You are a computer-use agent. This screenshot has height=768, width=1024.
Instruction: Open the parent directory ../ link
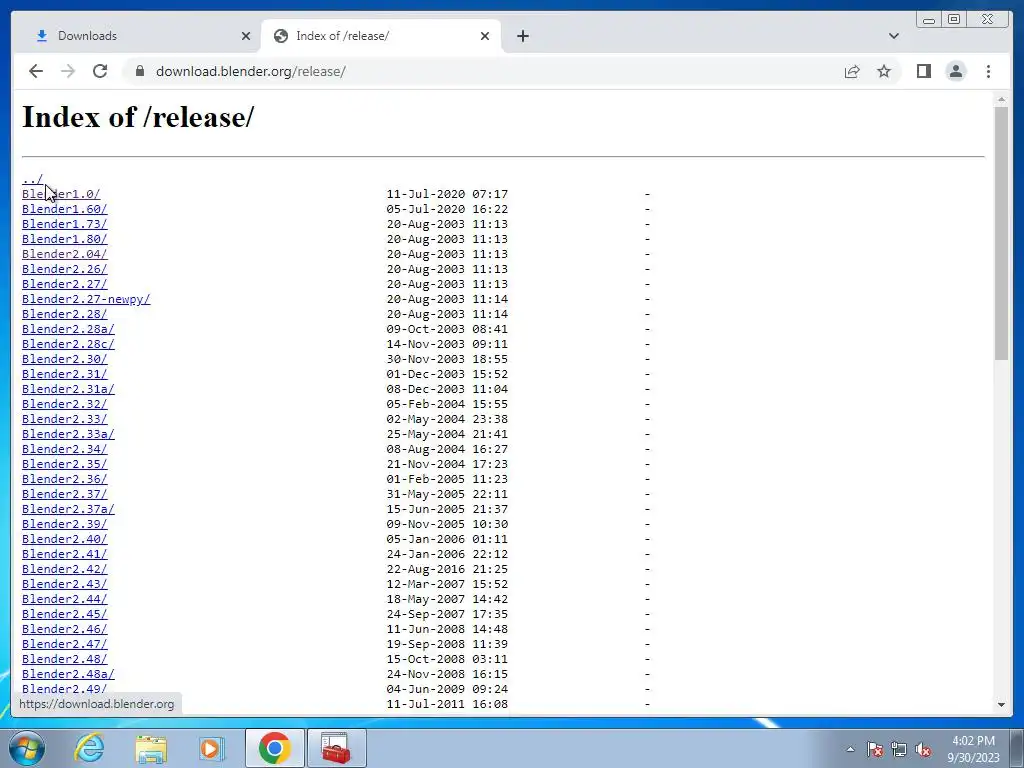32,179
